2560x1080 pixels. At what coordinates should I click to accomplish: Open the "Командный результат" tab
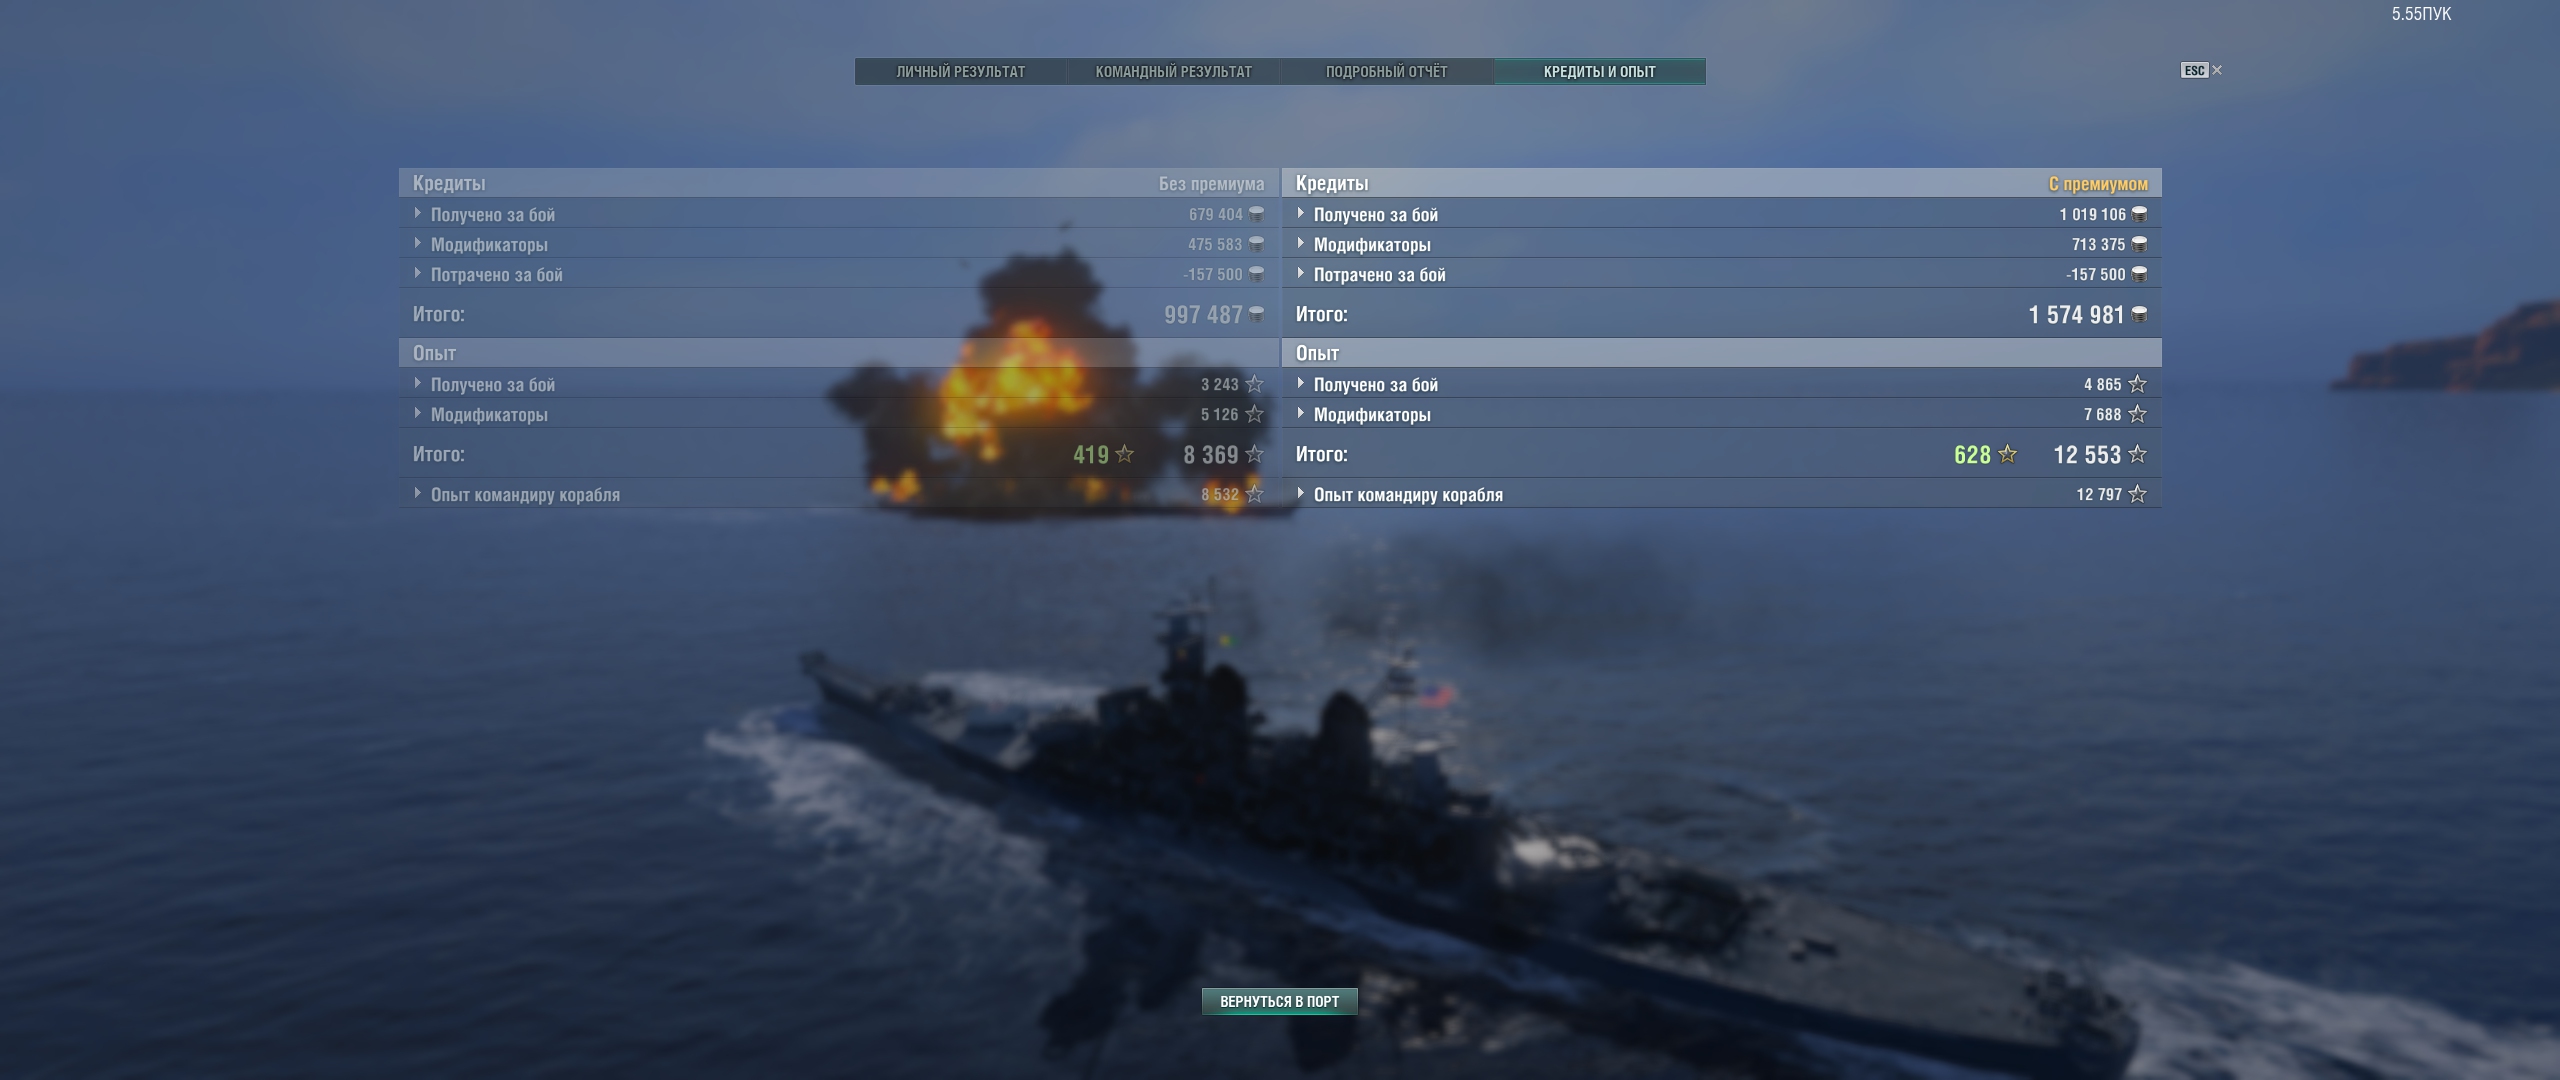click(1173, 72)
